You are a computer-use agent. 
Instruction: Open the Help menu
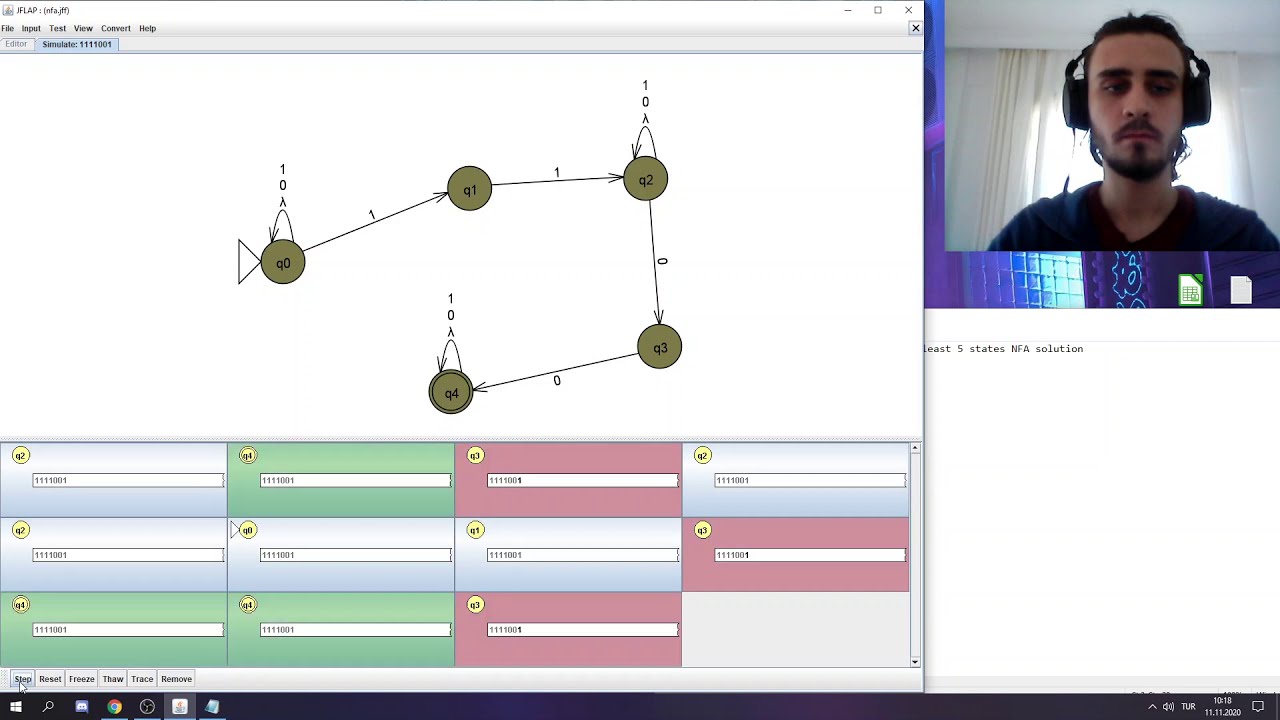[147, 28]
